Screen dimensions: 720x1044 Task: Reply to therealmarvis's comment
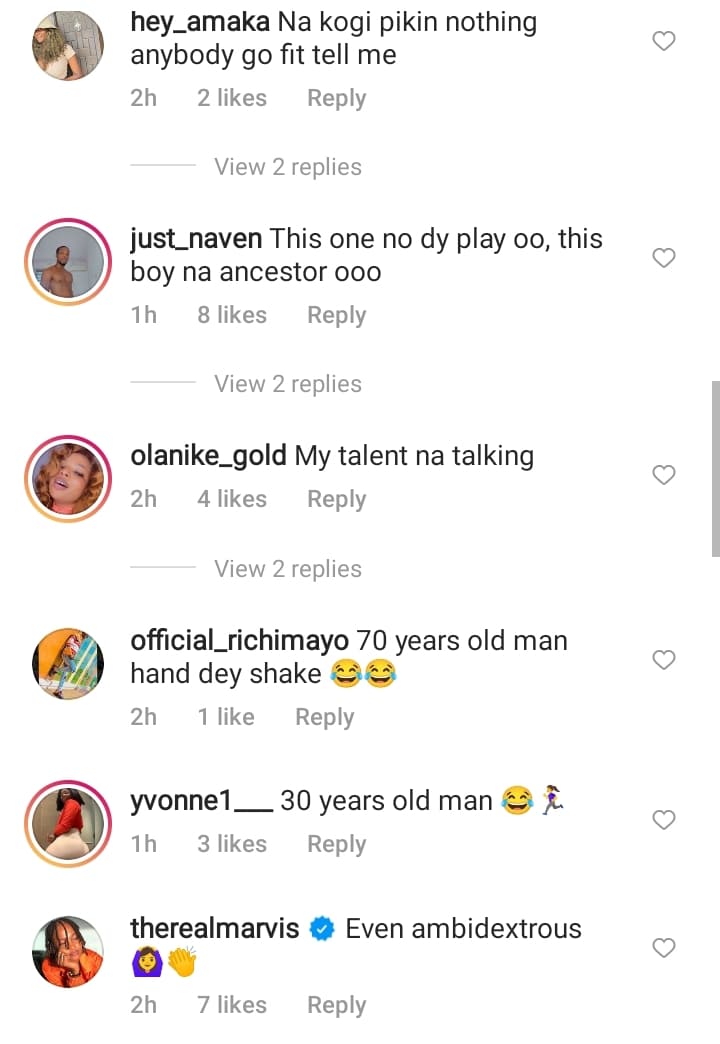tap(336, 1005)
